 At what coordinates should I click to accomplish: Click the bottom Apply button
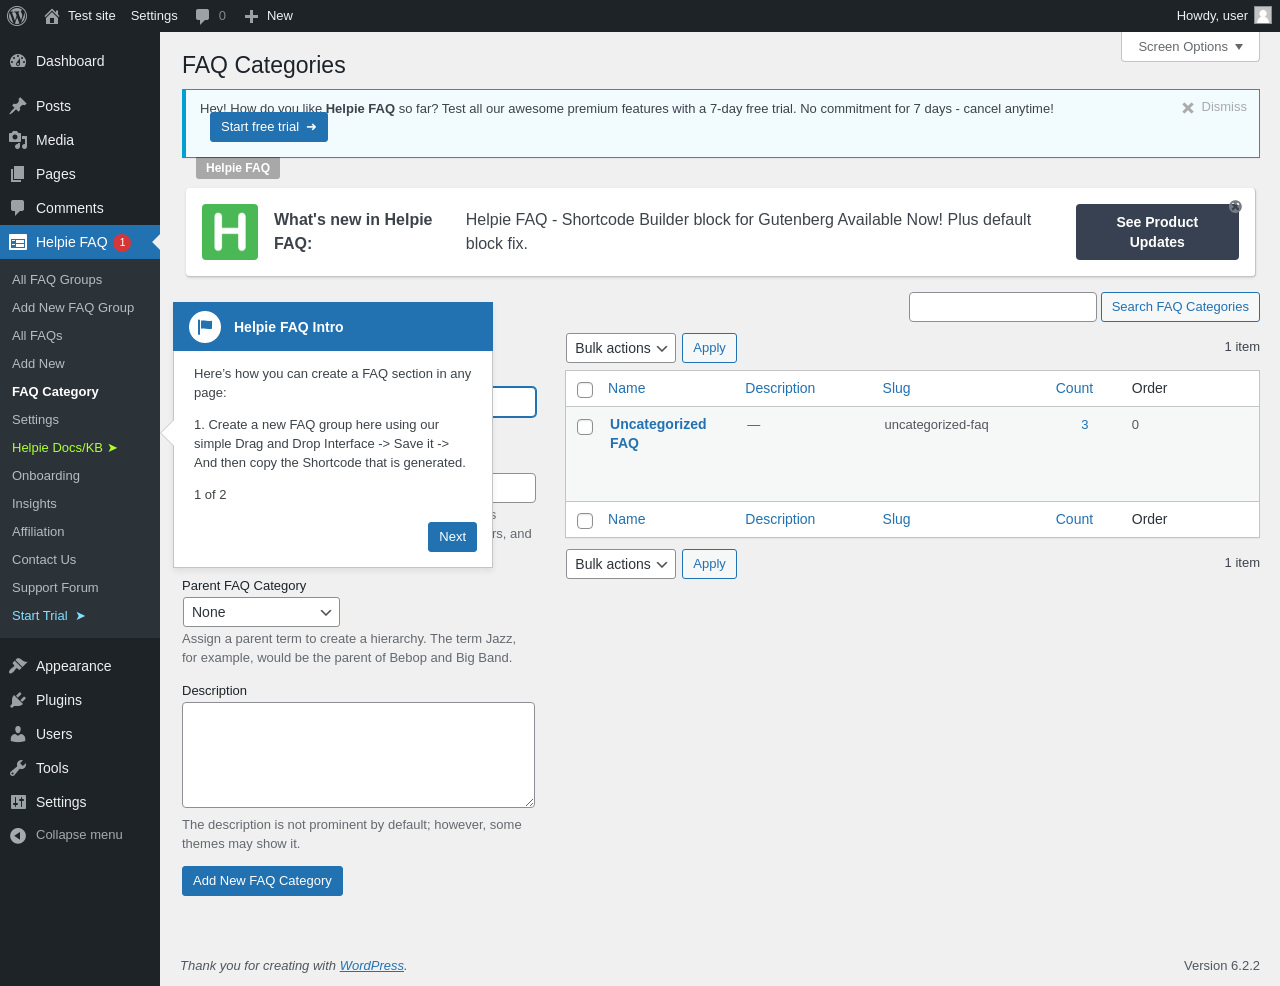(709, 564)
